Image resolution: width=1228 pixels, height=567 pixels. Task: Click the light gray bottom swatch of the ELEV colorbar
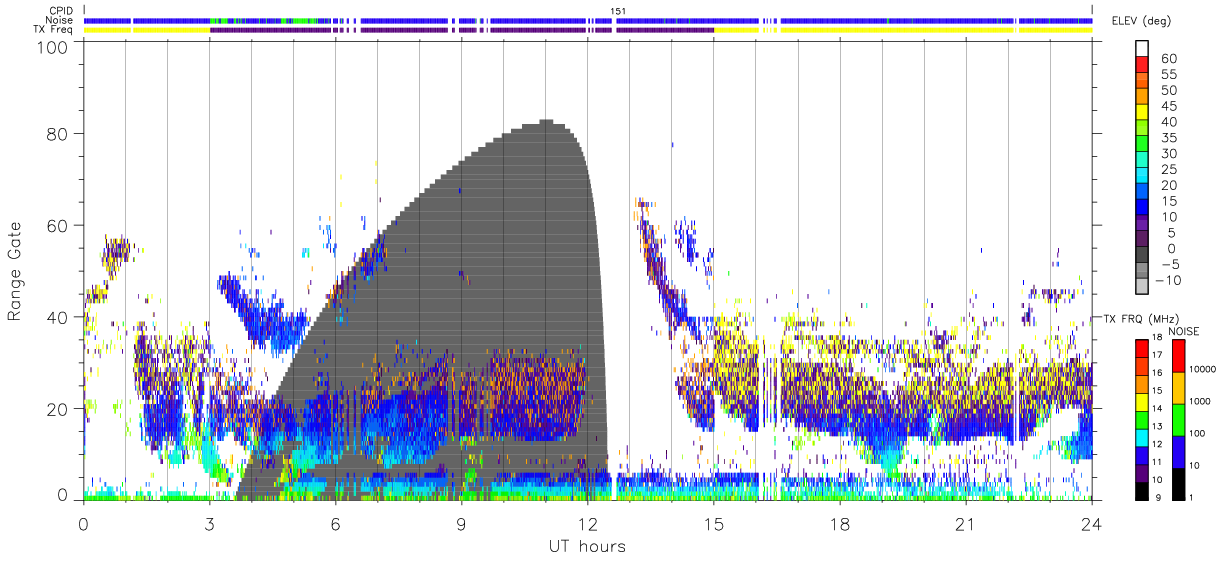click(x=1141, y=284)
